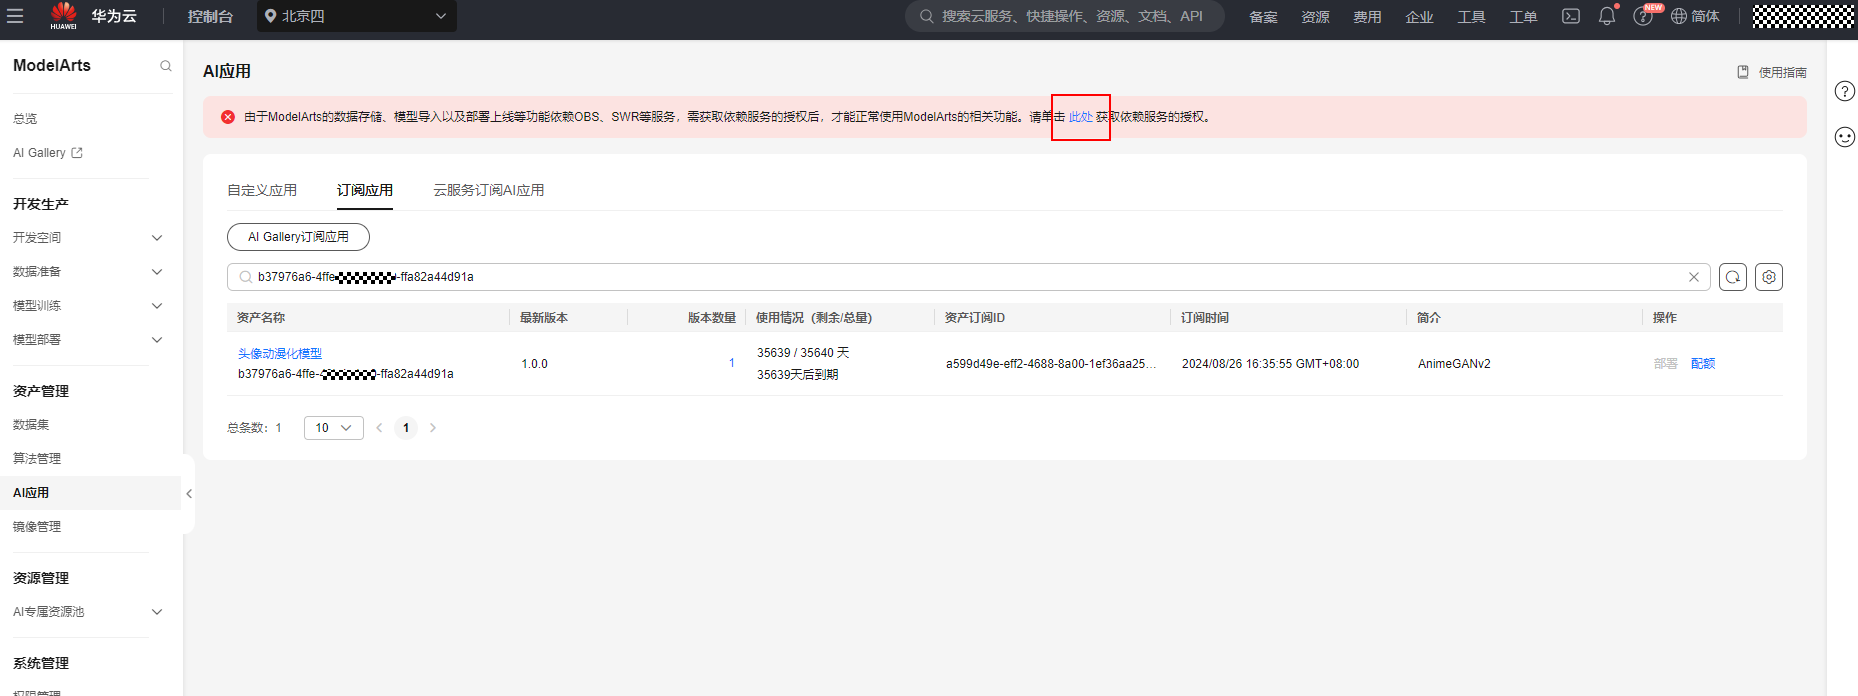Click the 1.0.0 version cell
Screen dimensions: 1858x696
[x=535, y=364]
